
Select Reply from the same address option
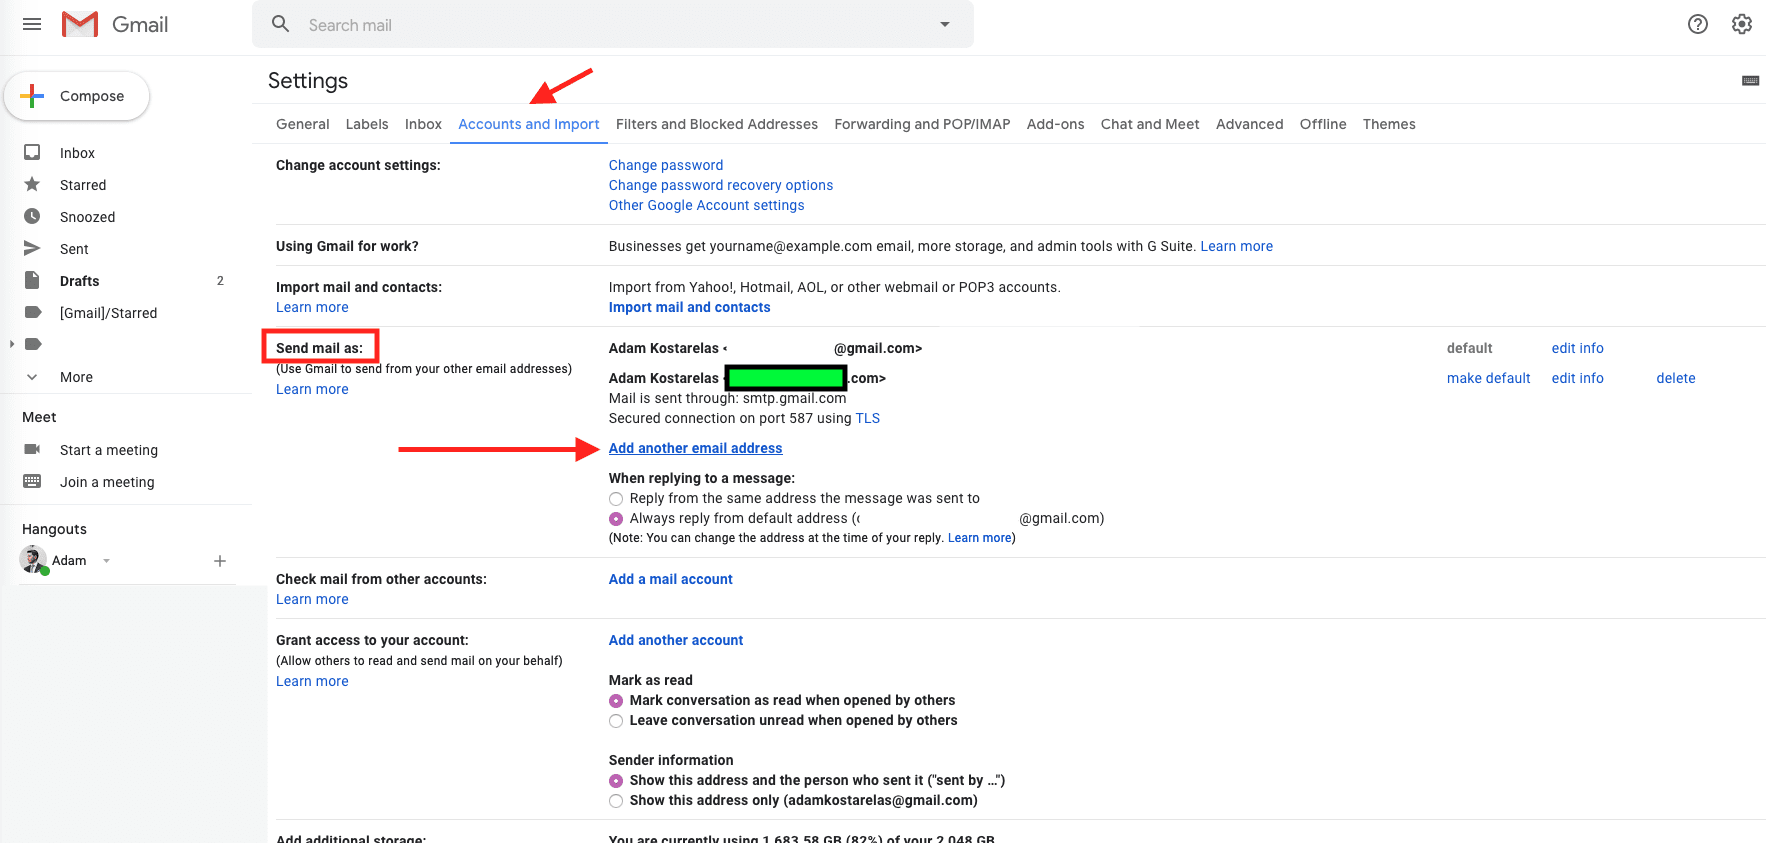(x=616, y=499)
